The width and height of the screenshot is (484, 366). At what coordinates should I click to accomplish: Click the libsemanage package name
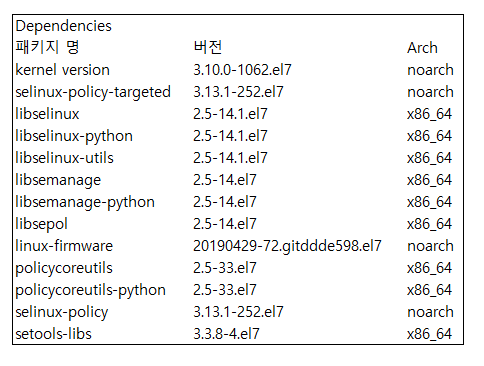click(58, 180)
